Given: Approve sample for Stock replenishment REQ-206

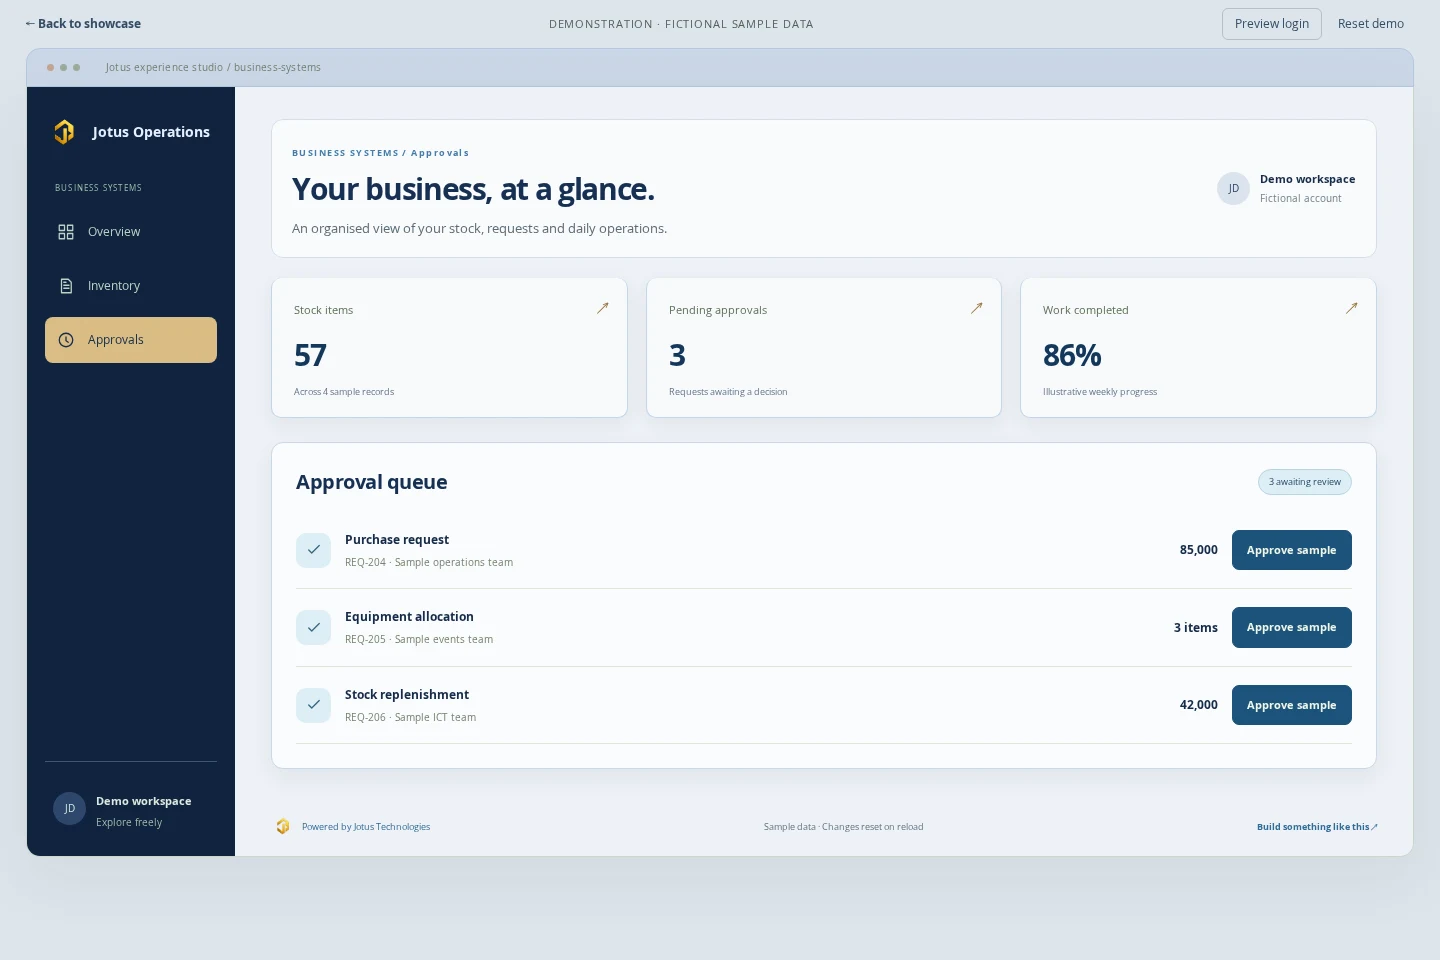Looking at the screenshot, I should pos(1292,705).
